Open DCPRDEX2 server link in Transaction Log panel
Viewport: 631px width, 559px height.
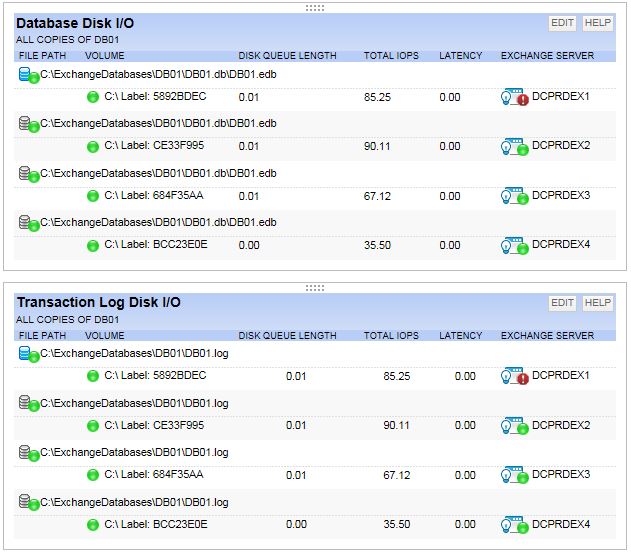click(x=561, y=425)
